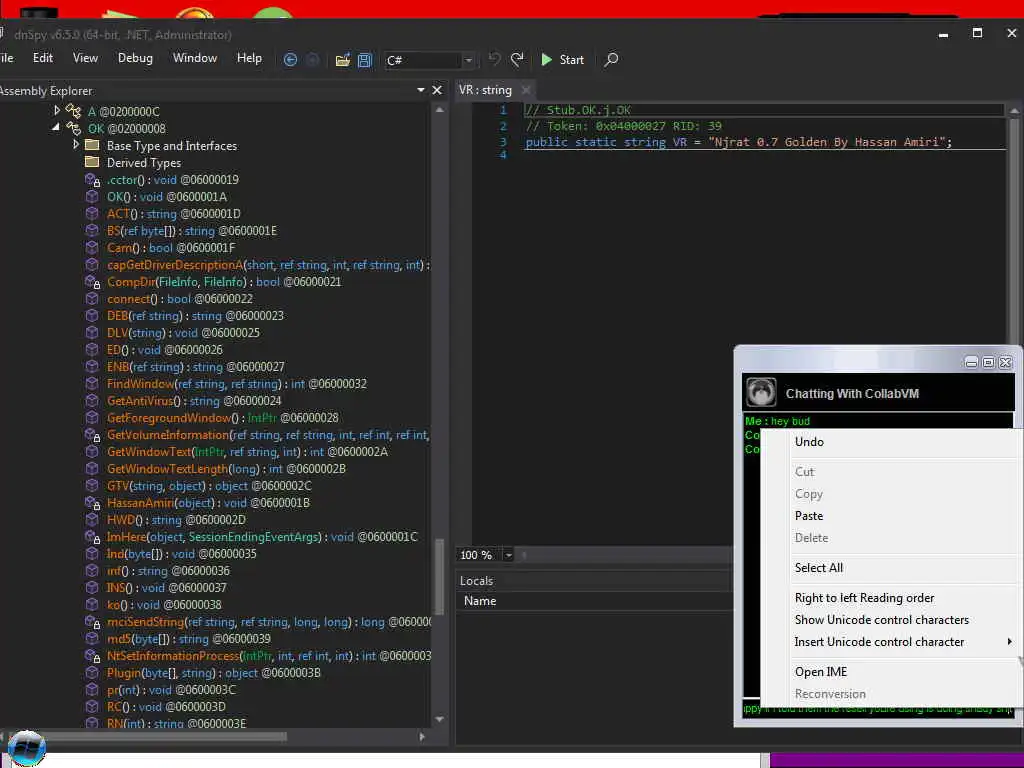Close the Assembly Explorer panel

pyautogui.click(x=437, y=90)
